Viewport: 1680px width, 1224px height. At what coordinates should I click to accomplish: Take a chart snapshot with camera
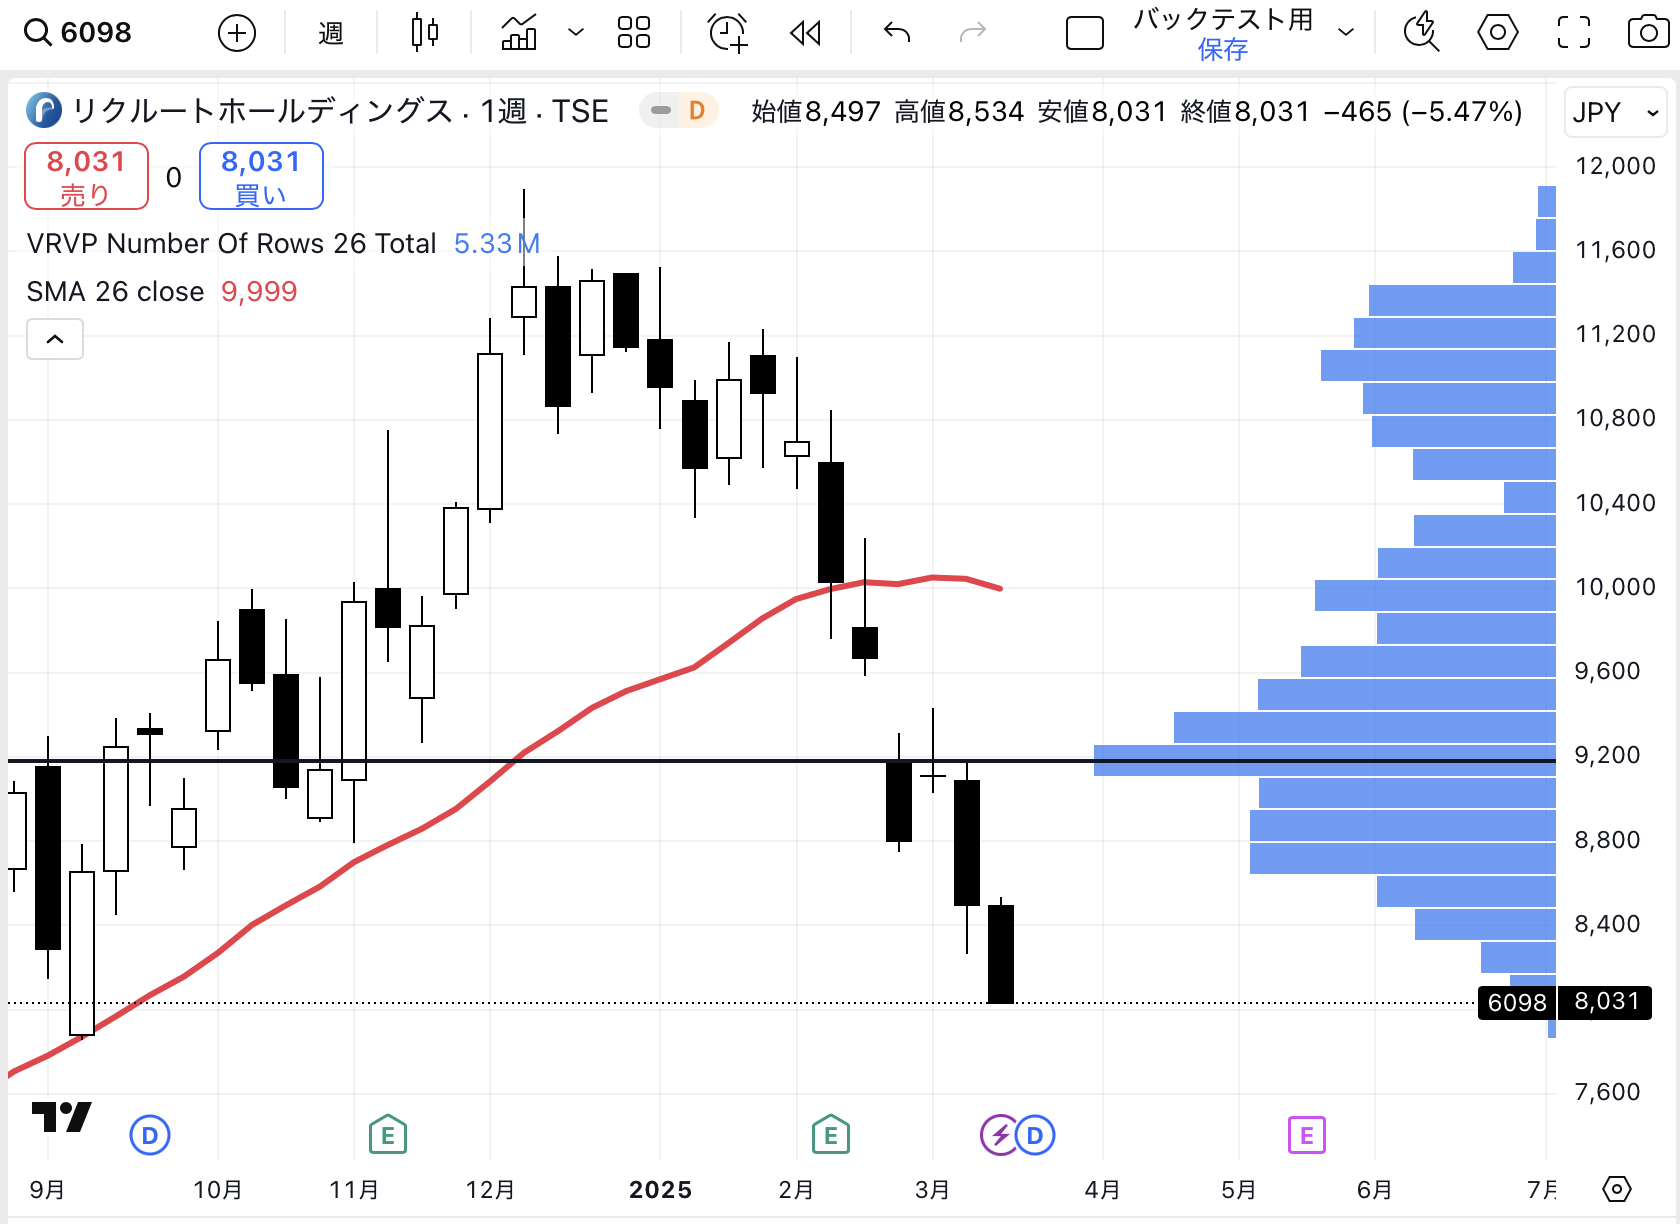[x=1648, y=33]
